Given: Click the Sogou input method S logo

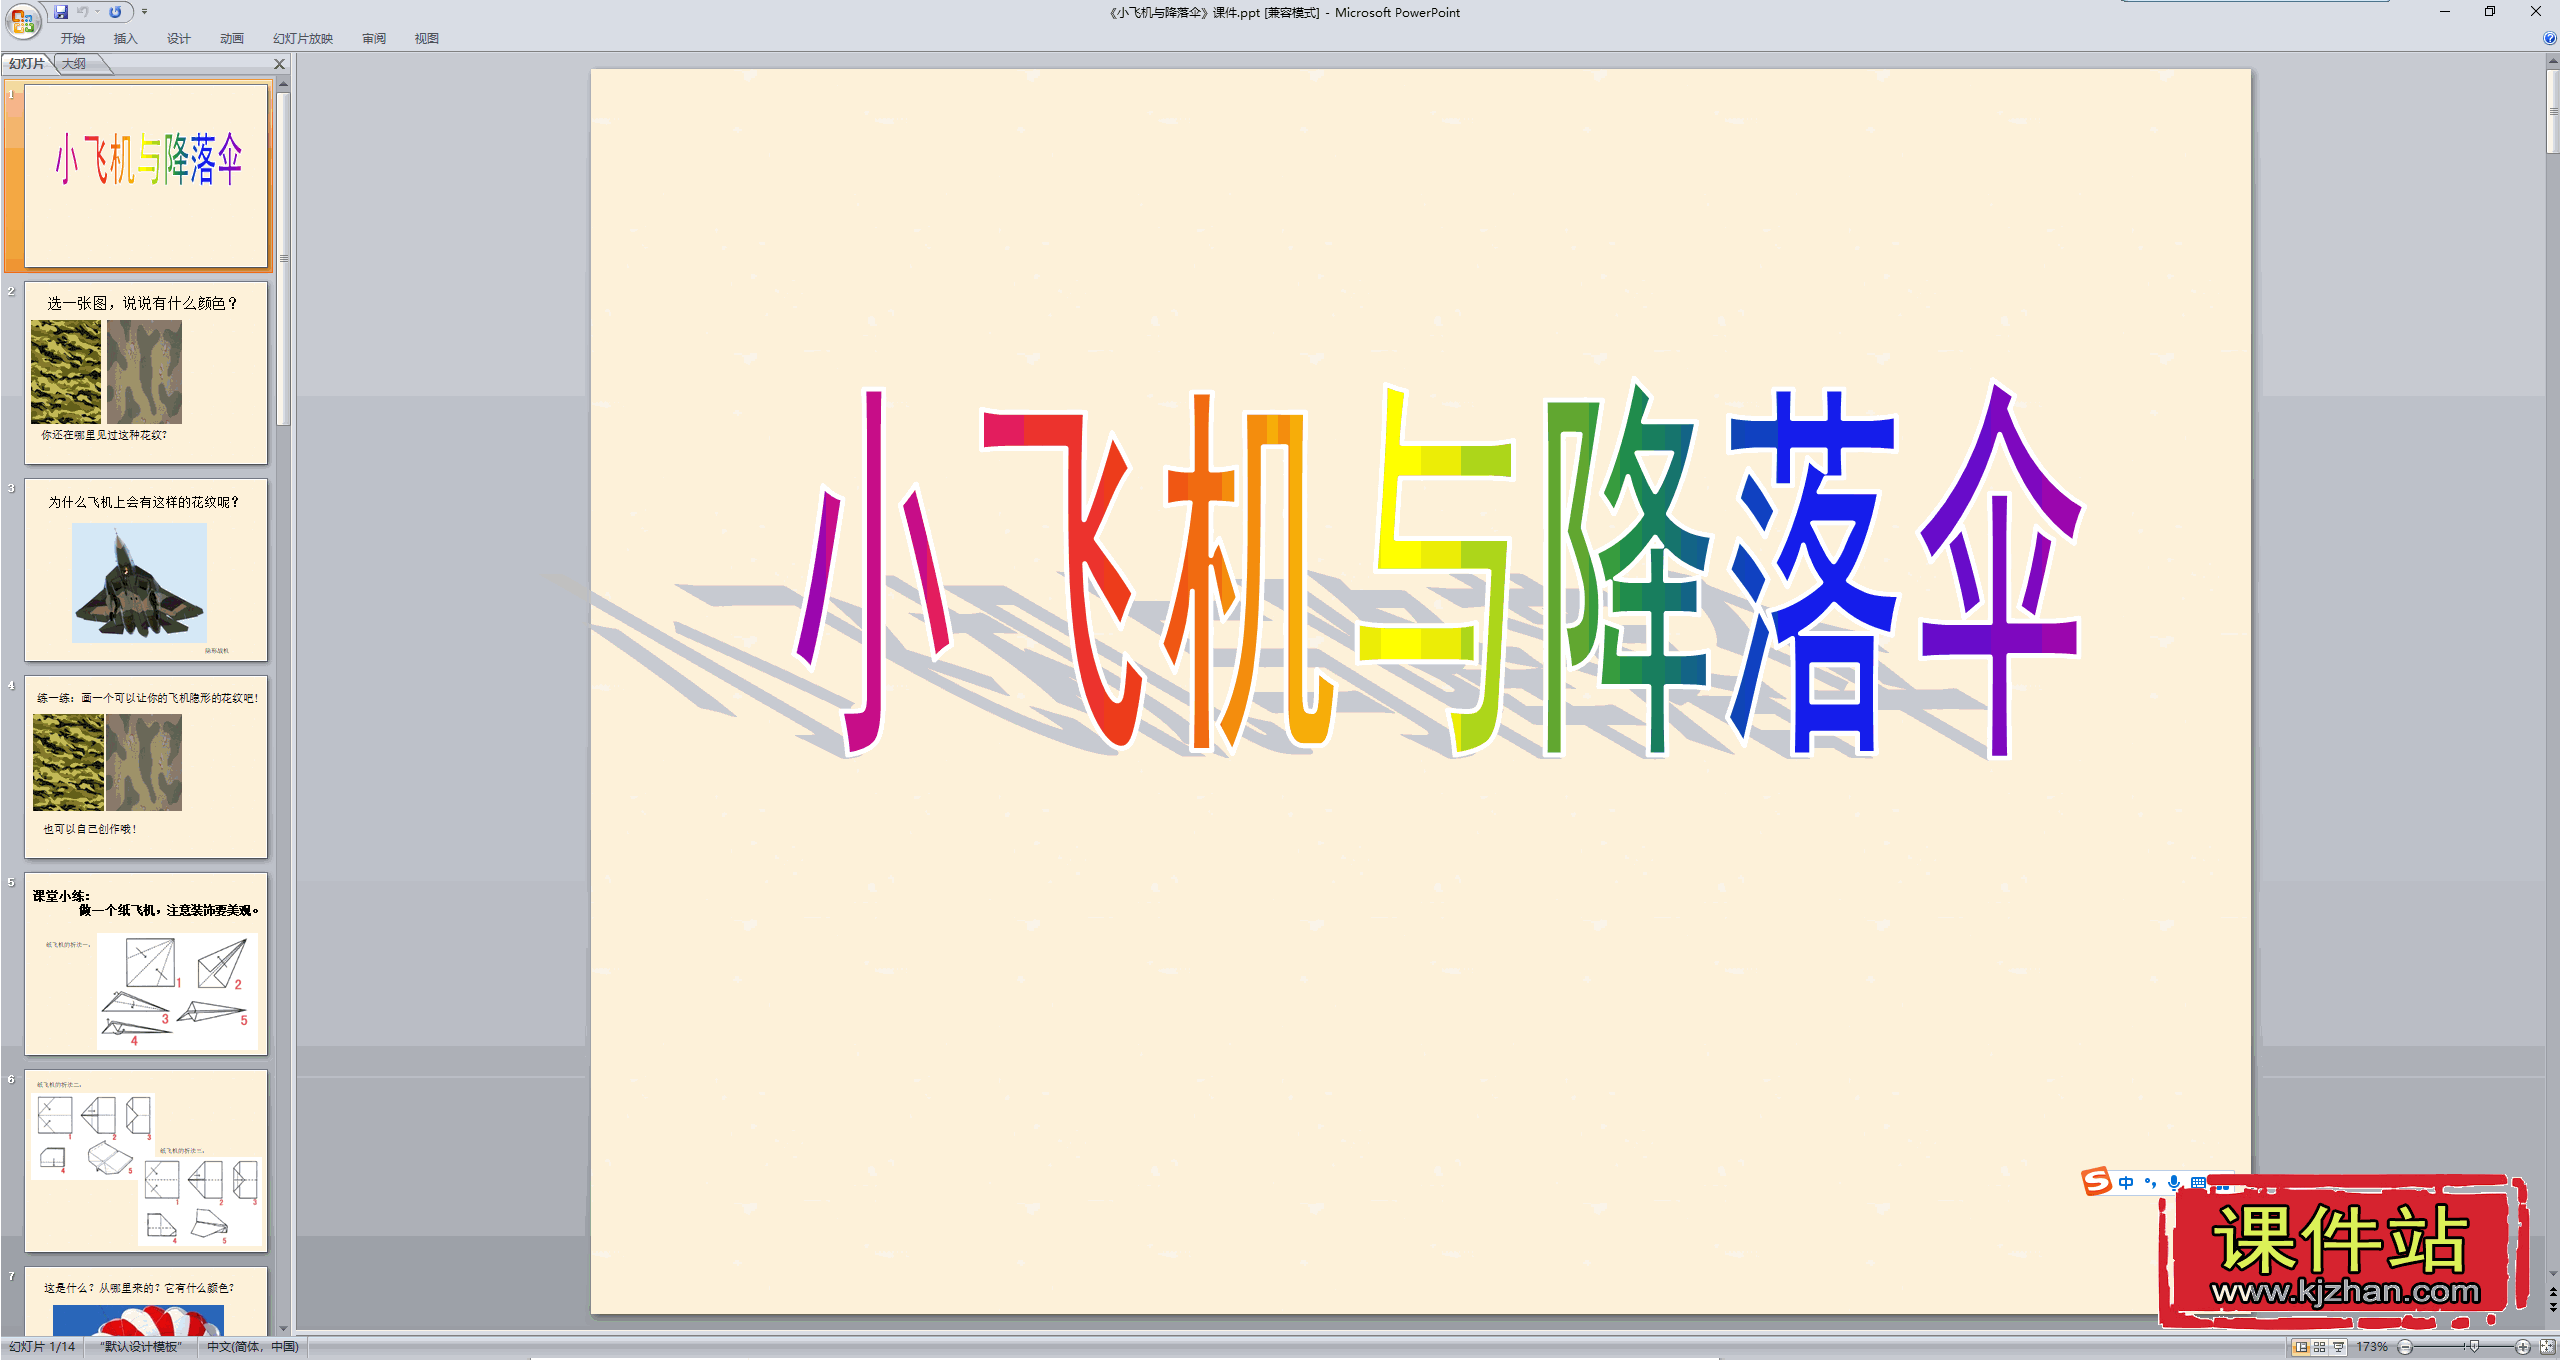Looking at the screenshot, I should pyautogui.click(x=2096, y=1181).
